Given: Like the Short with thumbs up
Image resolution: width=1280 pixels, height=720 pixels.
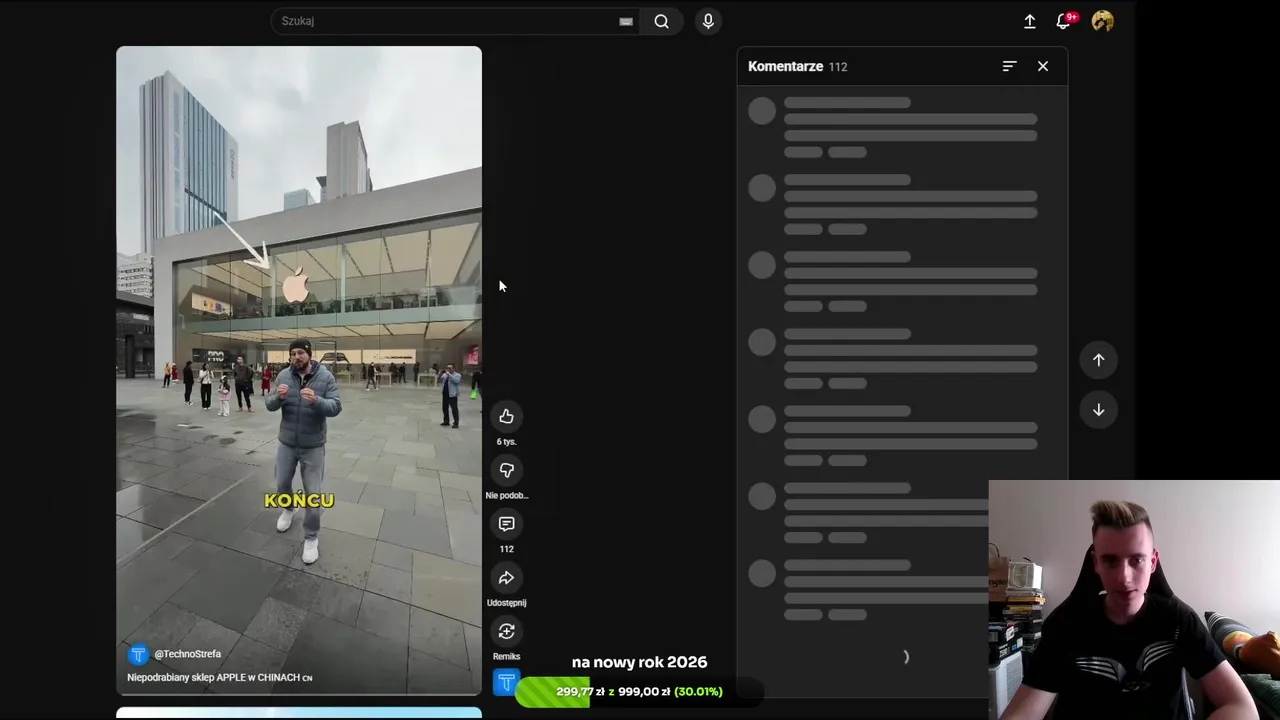Looking at the screenshot, I should [x=506, y=417].
